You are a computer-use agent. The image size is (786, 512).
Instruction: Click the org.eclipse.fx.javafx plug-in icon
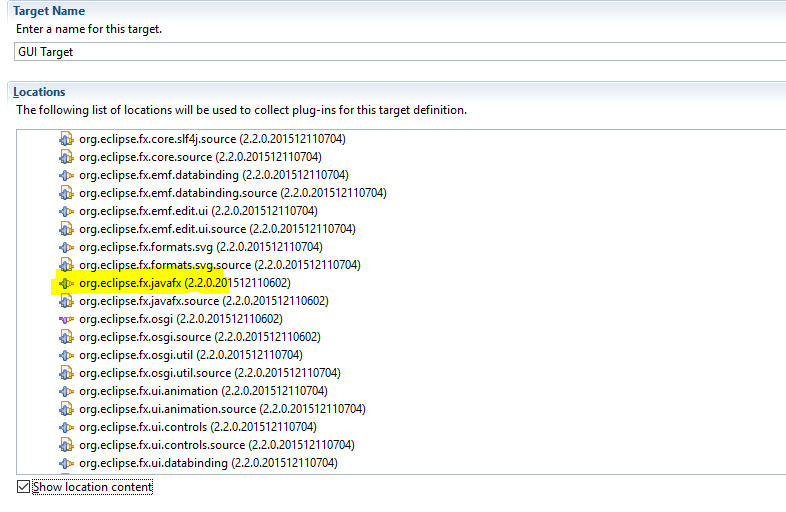(66, 283)
